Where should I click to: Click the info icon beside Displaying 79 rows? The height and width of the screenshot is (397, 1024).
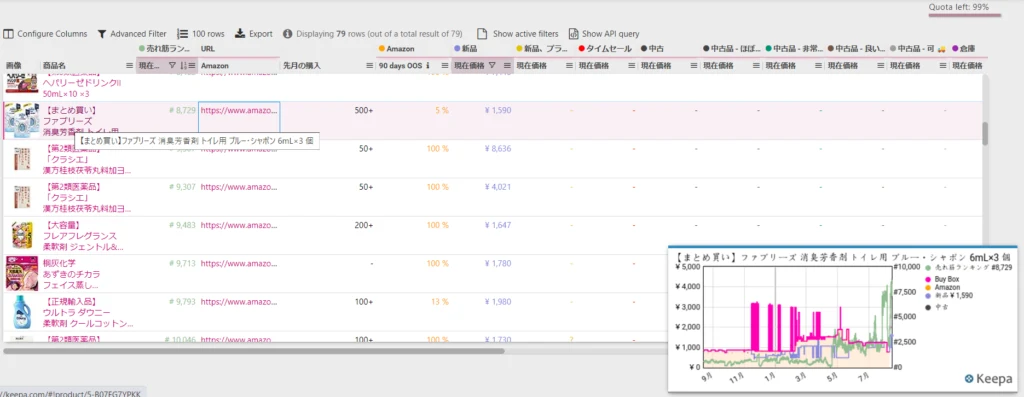coord(287,34)
